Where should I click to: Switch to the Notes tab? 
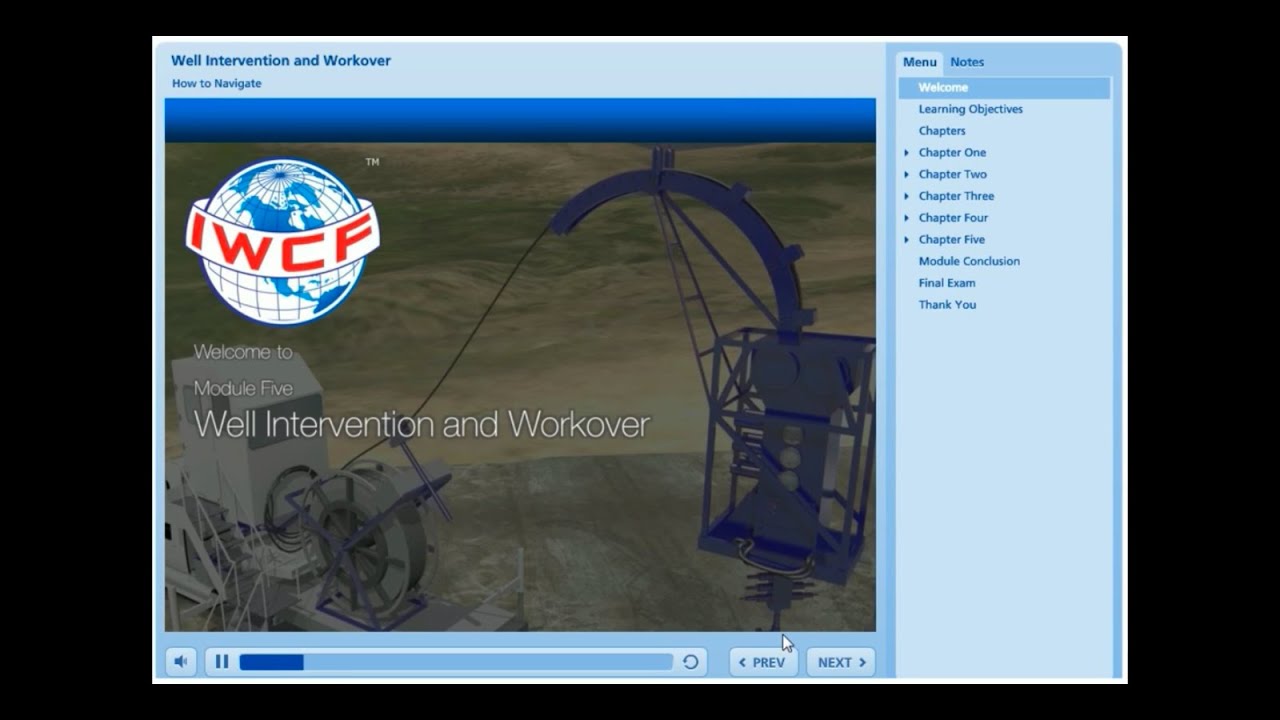point(967,62)
